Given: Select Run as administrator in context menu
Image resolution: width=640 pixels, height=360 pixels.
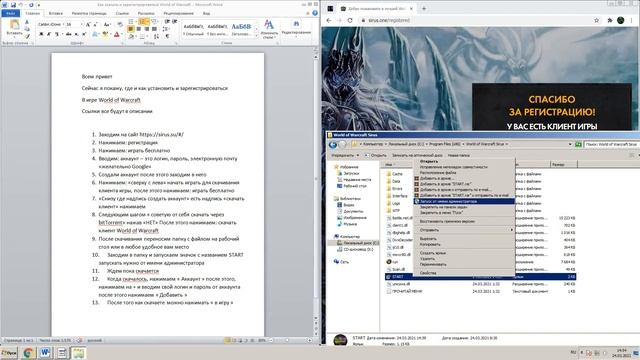Looking at the screenshot, I should [x=464, y=201].
